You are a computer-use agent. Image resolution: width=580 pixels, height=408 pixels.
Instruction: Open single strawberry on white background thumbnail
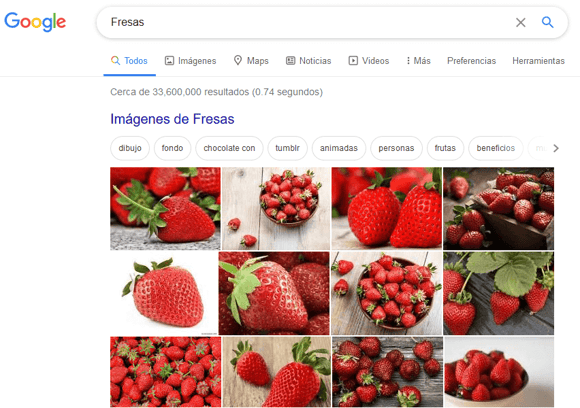point(163,293)
